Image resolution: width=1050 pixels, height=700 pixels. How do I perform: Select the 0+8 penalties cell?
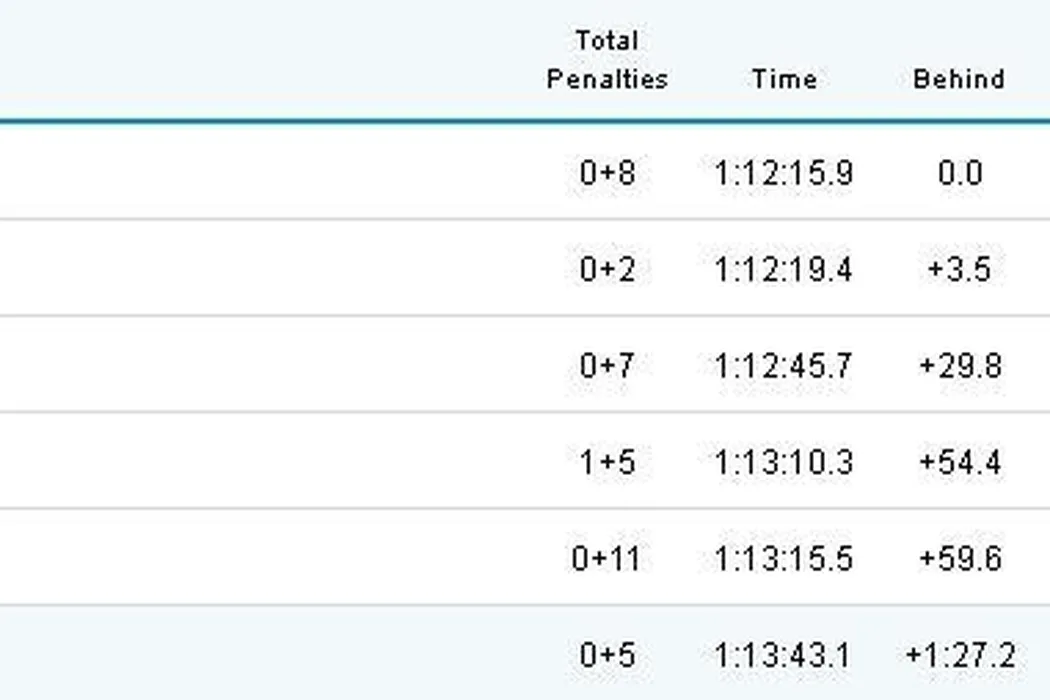pos(606,173)
